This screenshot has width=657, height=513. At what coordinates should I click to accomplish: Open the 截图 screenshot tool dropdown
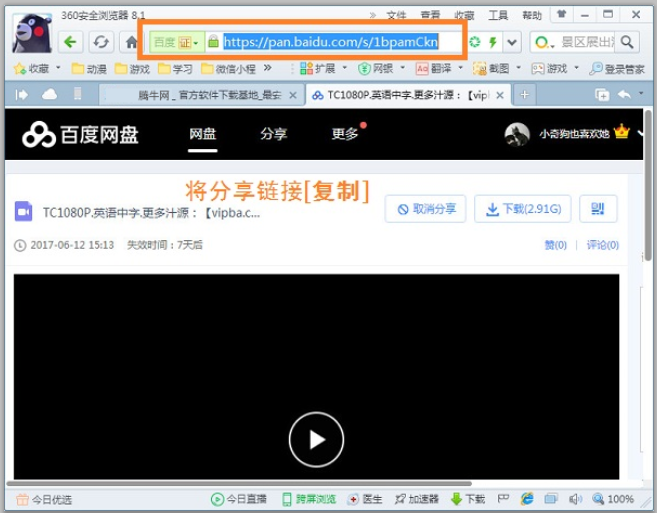(x=497, y=68)
